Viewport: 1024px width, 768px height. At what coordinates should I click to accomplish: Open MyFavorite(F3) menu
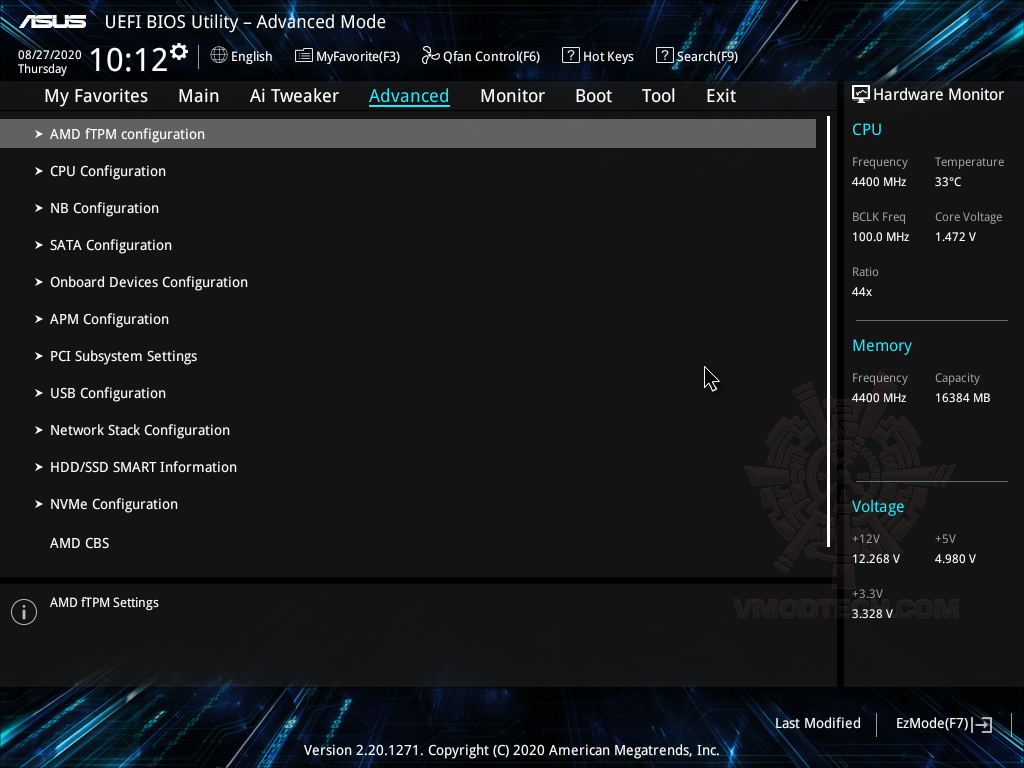pos(347,56)
